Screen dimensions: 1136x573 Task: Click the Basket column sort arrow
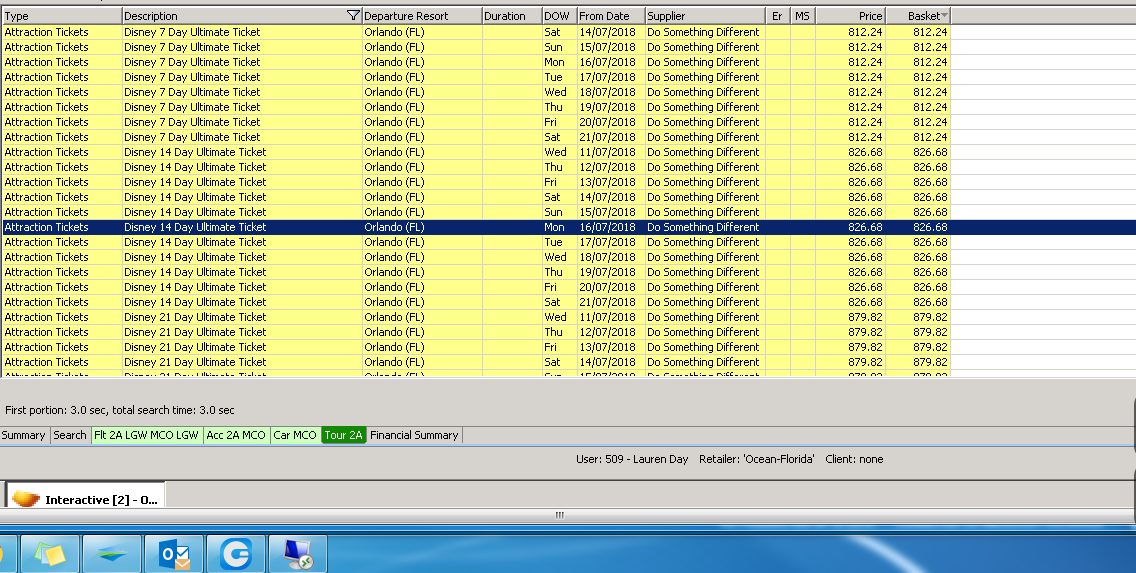[944, 15]
